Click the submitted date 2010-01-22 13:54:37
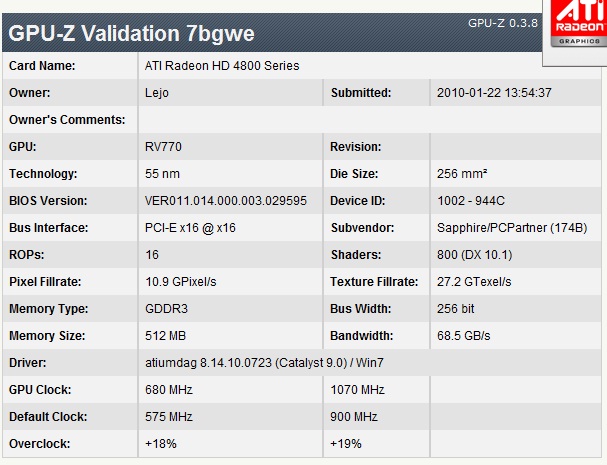Image resolution: width=607 pixels, height=465 pixels. pos(494,93)
